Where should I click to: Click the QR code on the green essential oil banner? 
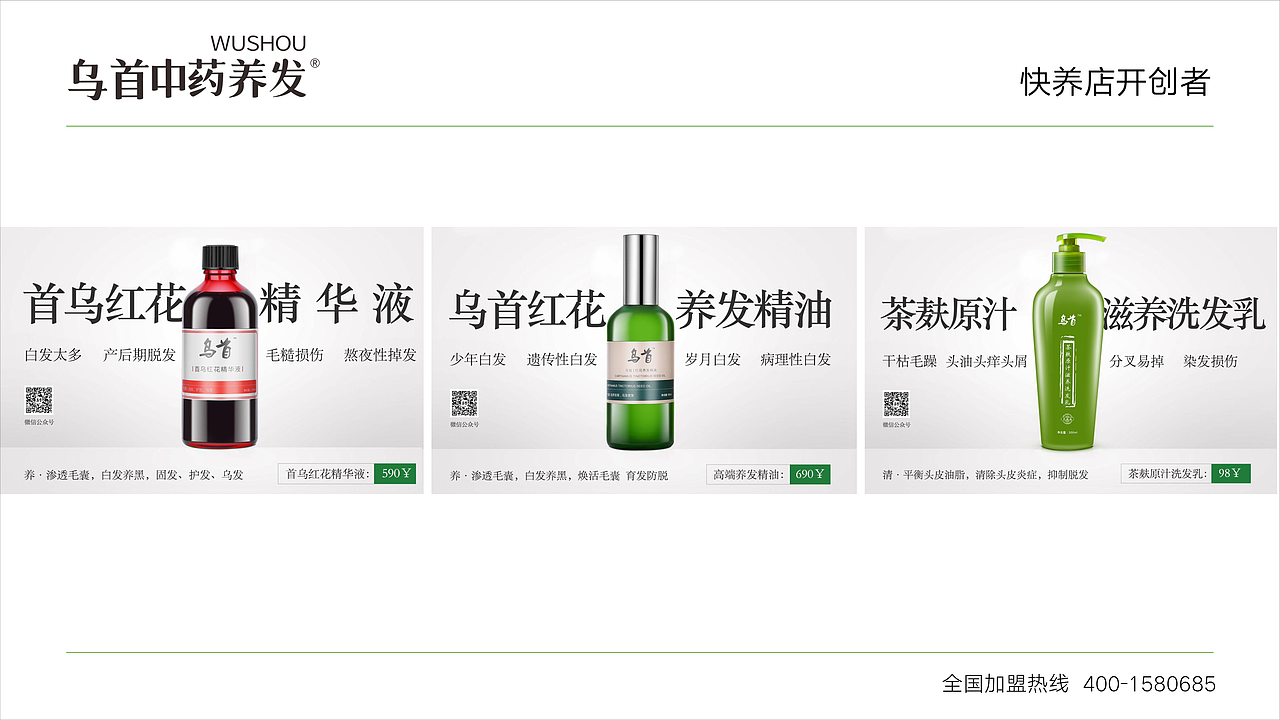pyautogui.click(x=464, y=403)
